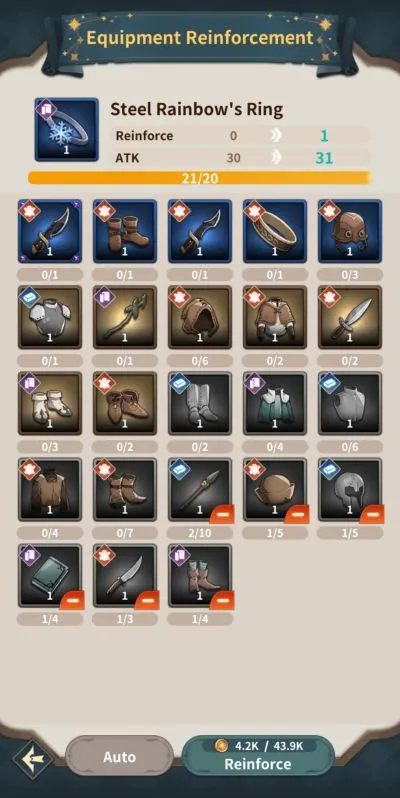This screenshot has width=400, height=798.
Task: Remove the iron helmet from selection
Action: coord(372,514)
